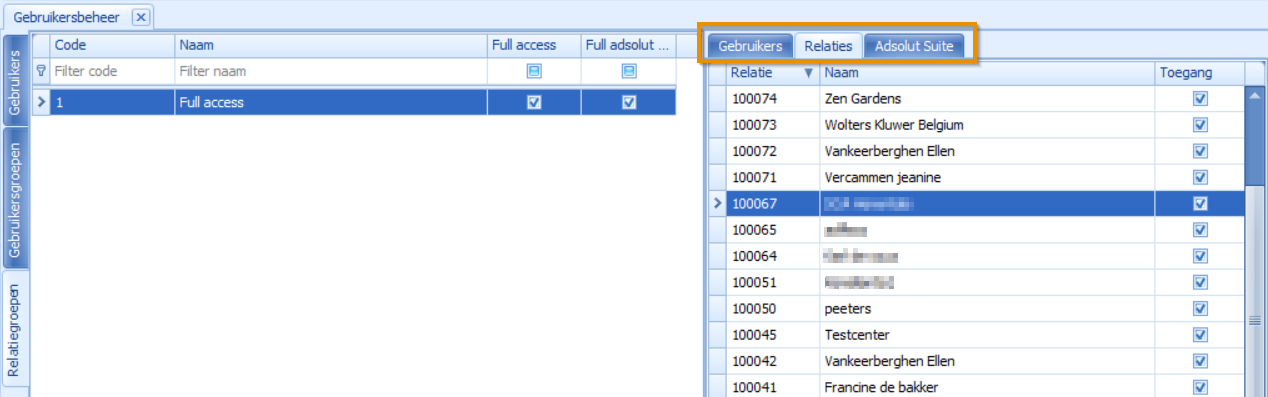Toggle Toegang for relation 100065

click(1200, 230)
